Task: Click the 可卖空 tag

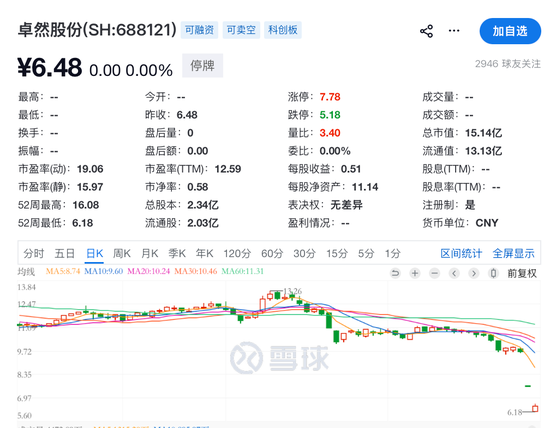Action: [x=241, y=30]
